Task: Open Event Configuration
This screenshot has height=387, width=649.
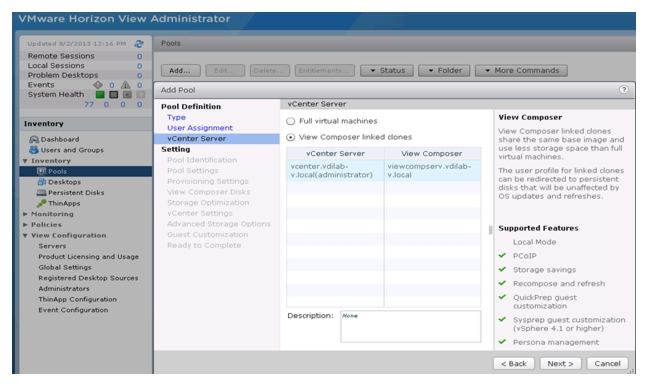Action: pyautogui.click(x=73, y=310)
